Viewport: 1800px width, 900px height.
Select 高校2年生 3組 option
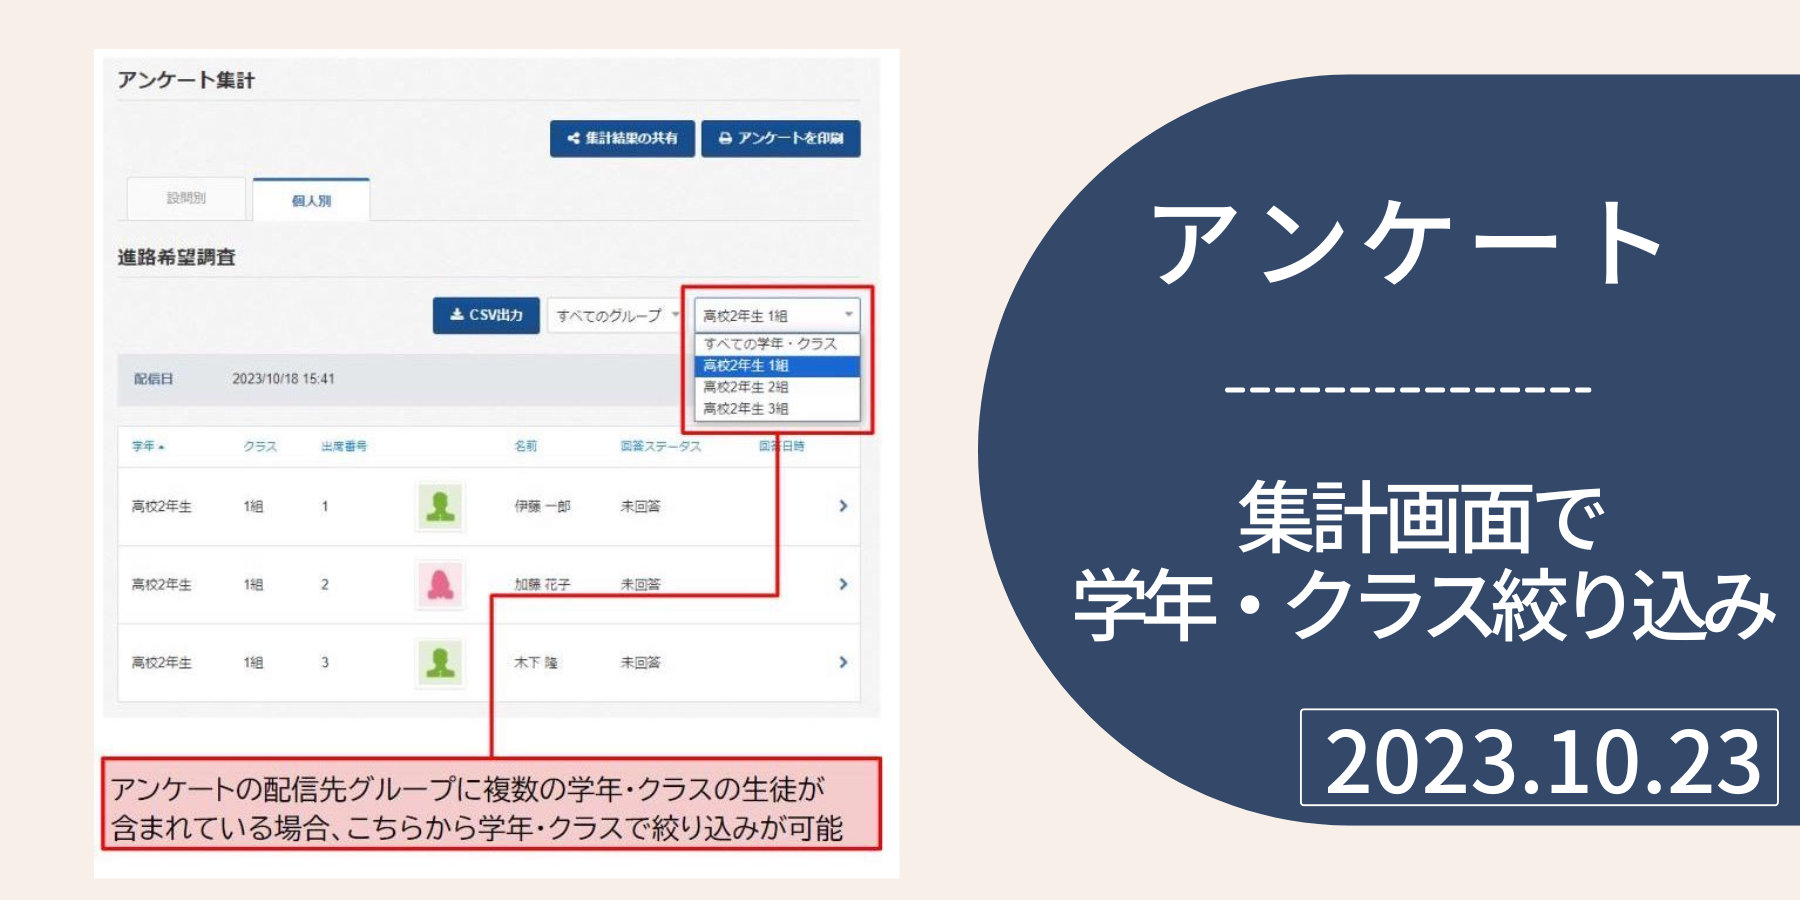coord(777,408)
